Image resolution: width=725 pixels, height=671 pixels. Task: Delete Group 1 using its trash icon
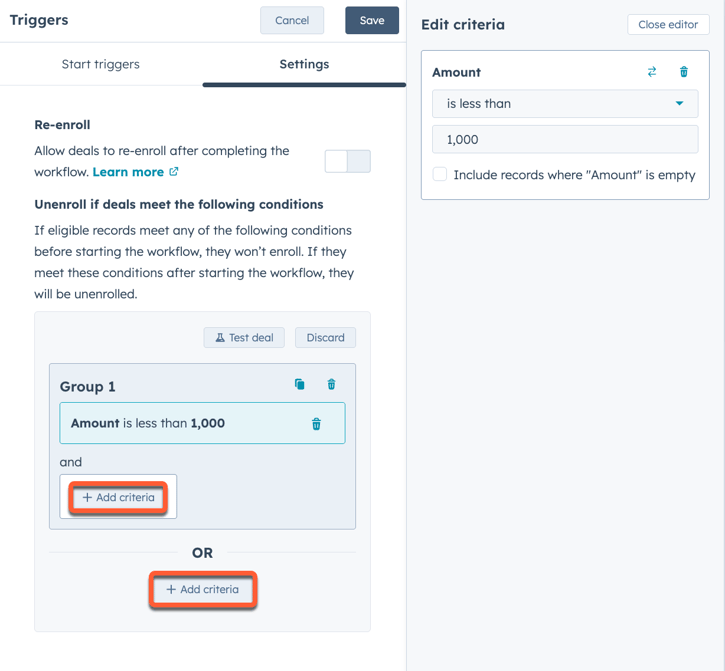tap(332, 385)
